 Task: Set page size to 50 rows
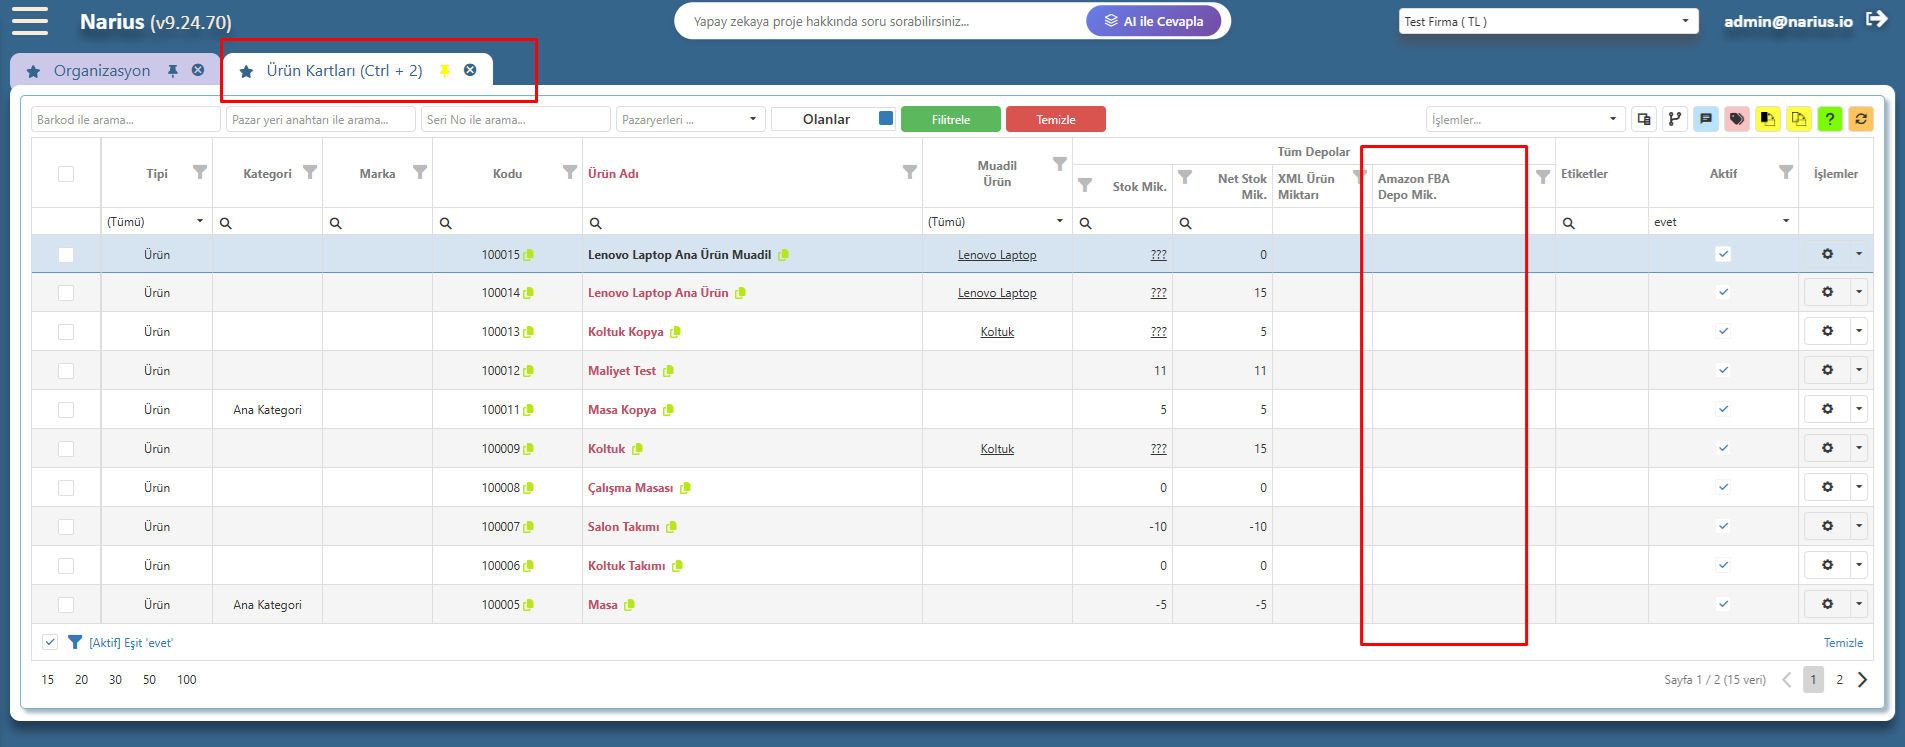[149, 680]
